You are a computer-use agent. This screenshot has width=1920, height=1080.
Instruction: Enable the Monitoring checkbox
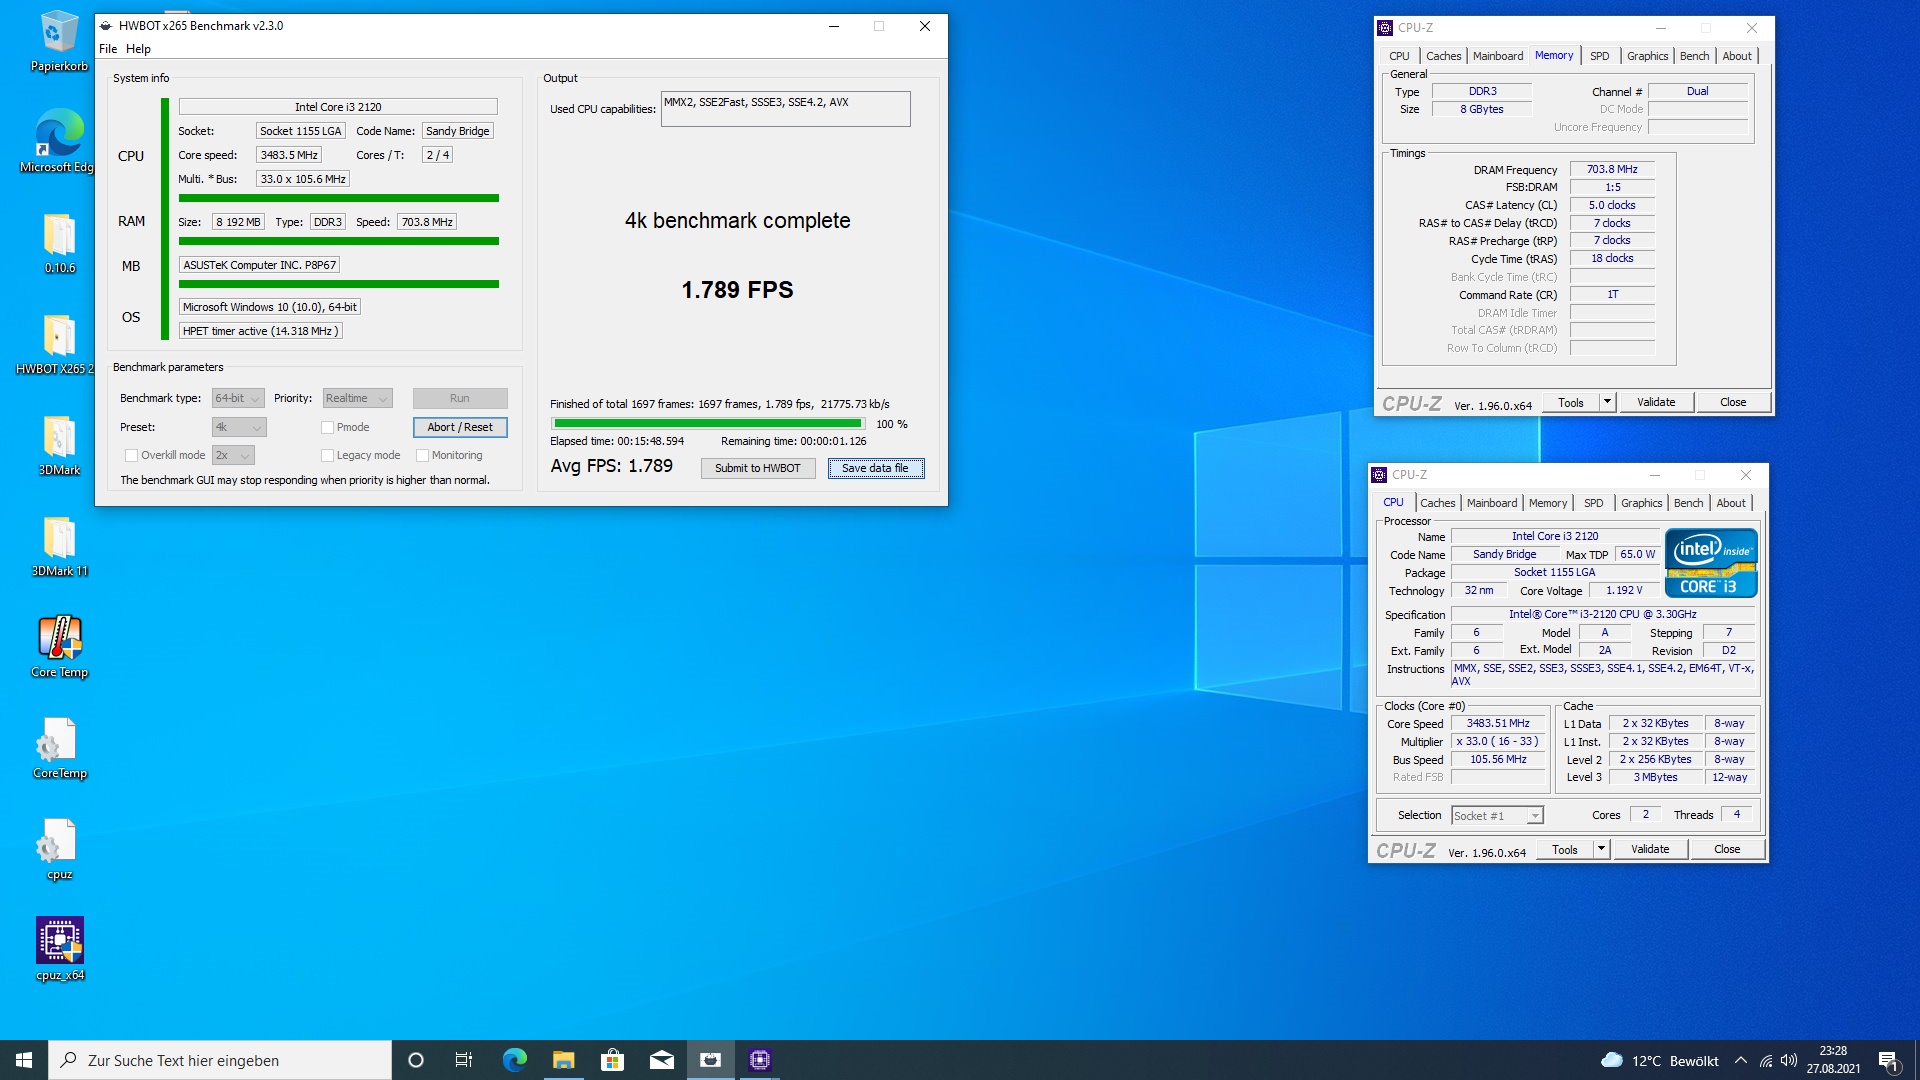coord(422,455)
